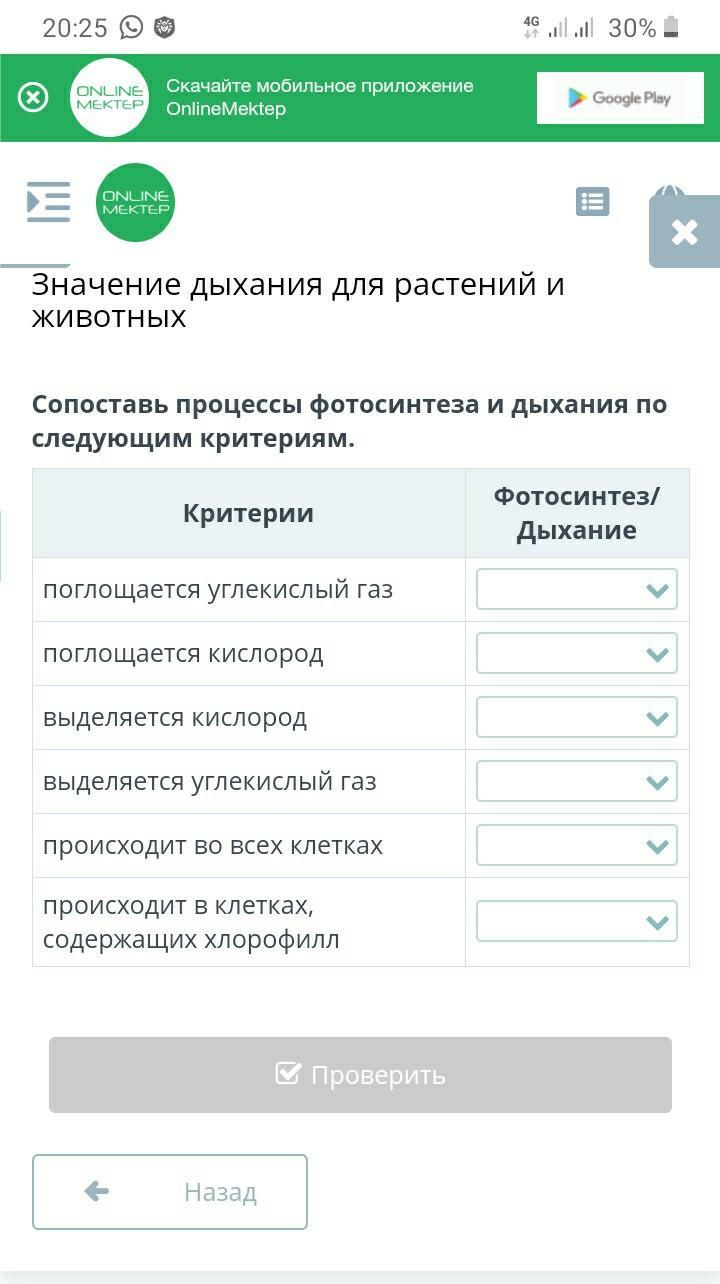720x1284 pixels.
Task: Open the side menu hamburger icon
Action: [x=48, y=202]
